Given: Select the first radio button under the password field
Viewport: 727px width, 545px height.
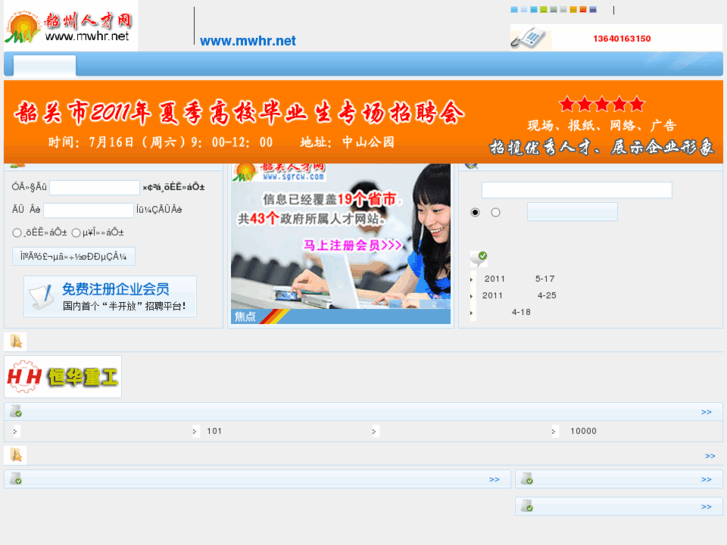Looking at the screenshot, I should (17, 233).
